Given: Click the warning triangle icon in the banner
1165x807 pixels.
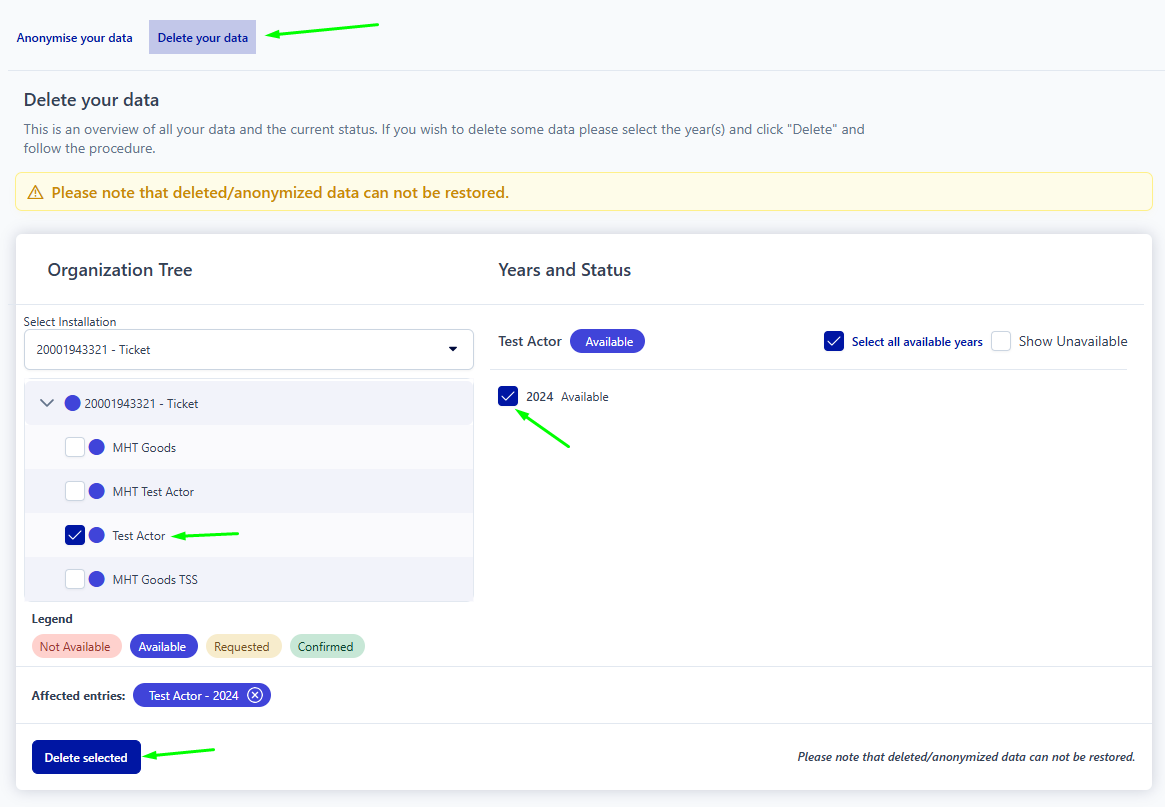Looking at the screenshot, I should point(36,192).
